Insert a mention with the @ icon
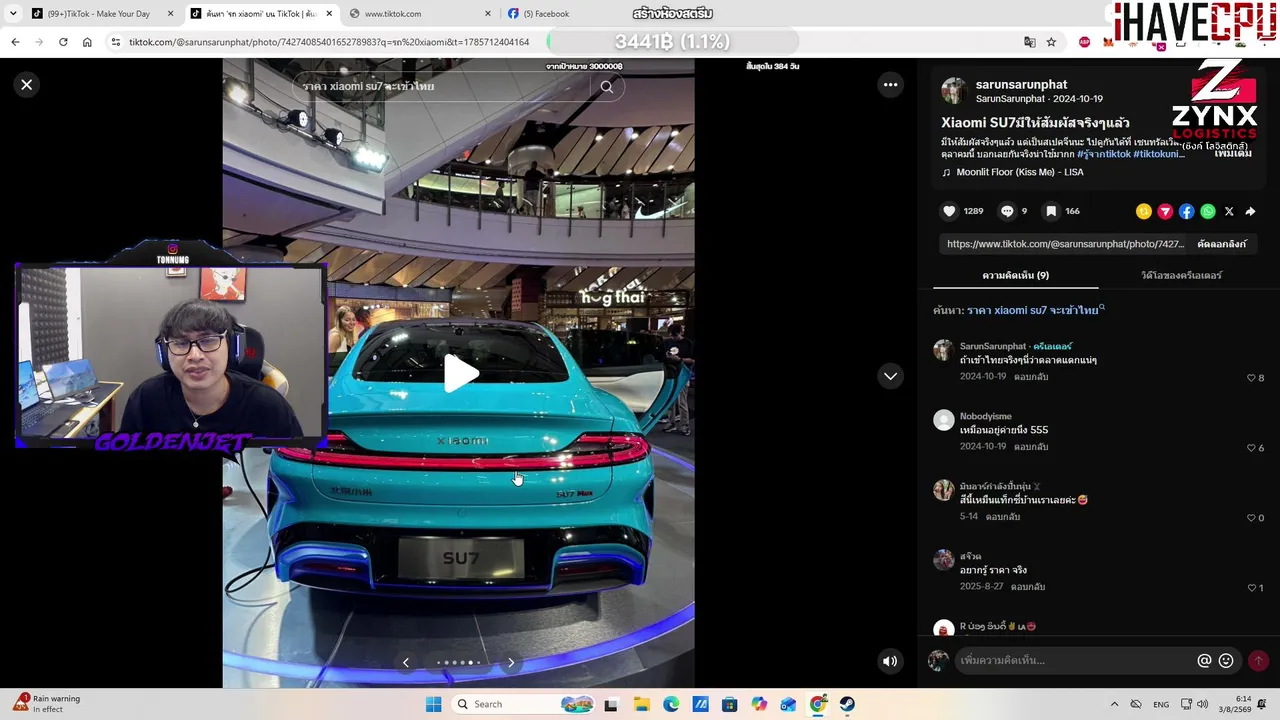 pyautogui.click(x=1204, y=661)
